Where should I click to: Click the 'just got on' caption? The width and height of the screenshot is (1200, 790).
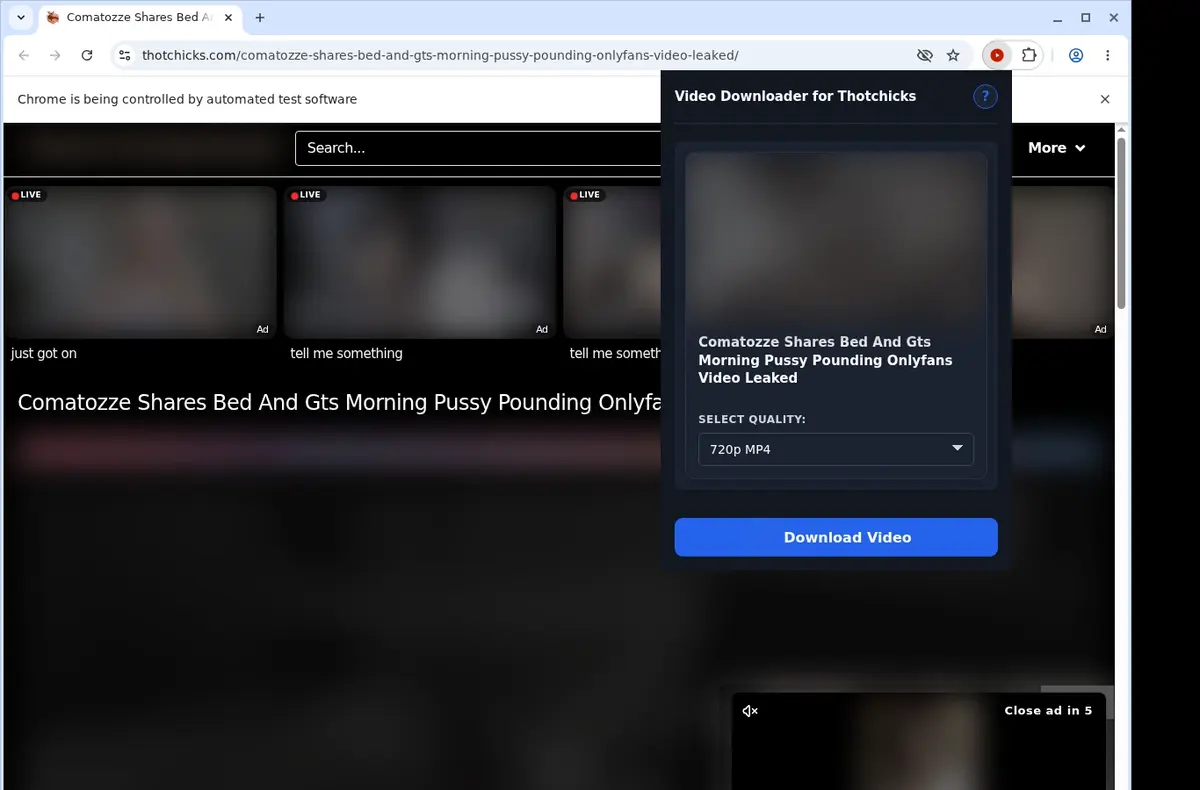click(44, 353)
